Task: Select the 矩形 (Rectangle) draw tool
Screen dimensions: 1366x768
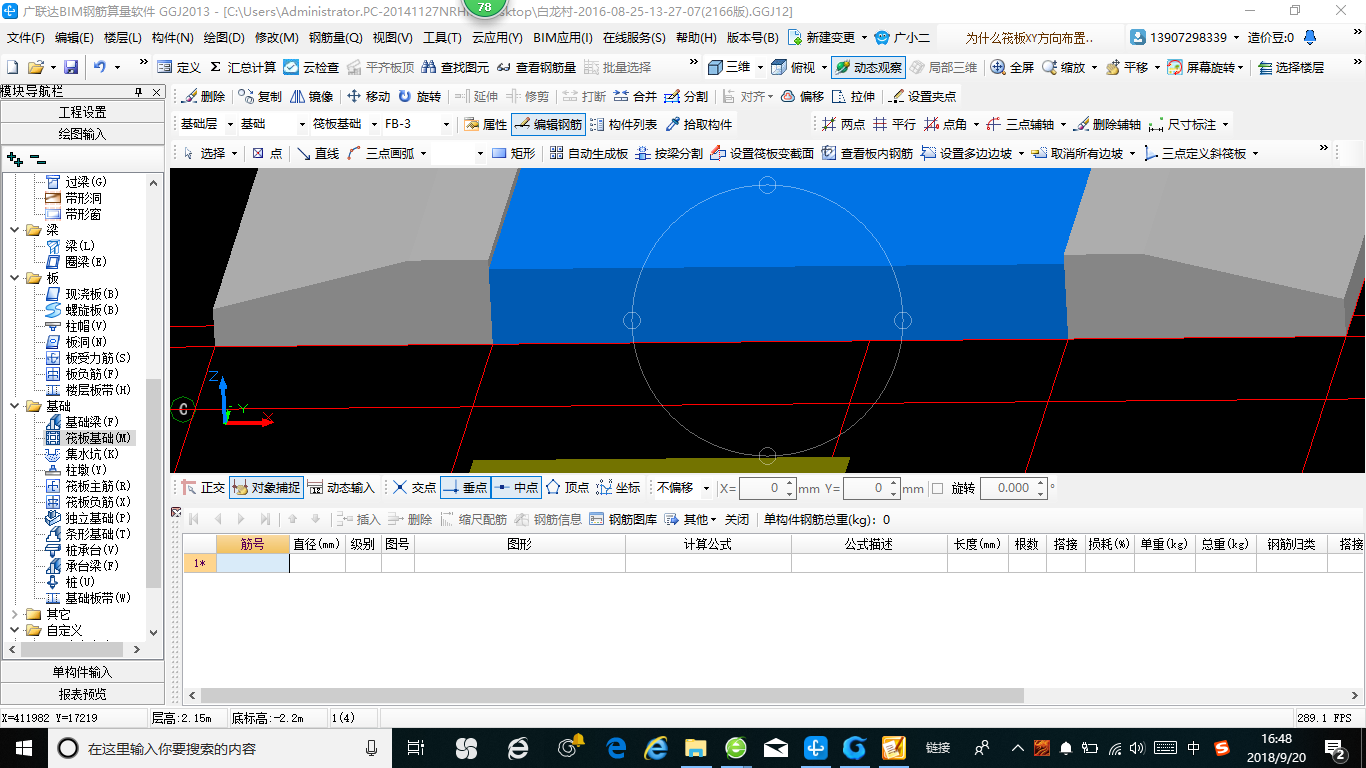Action: point(514,153)
